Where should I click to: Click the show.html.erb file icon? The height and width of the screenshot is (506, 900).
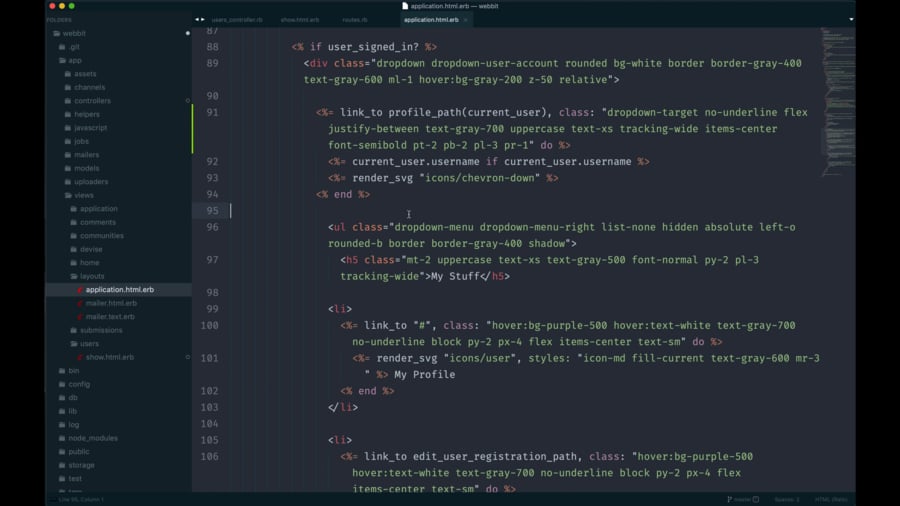pos(80,357)
